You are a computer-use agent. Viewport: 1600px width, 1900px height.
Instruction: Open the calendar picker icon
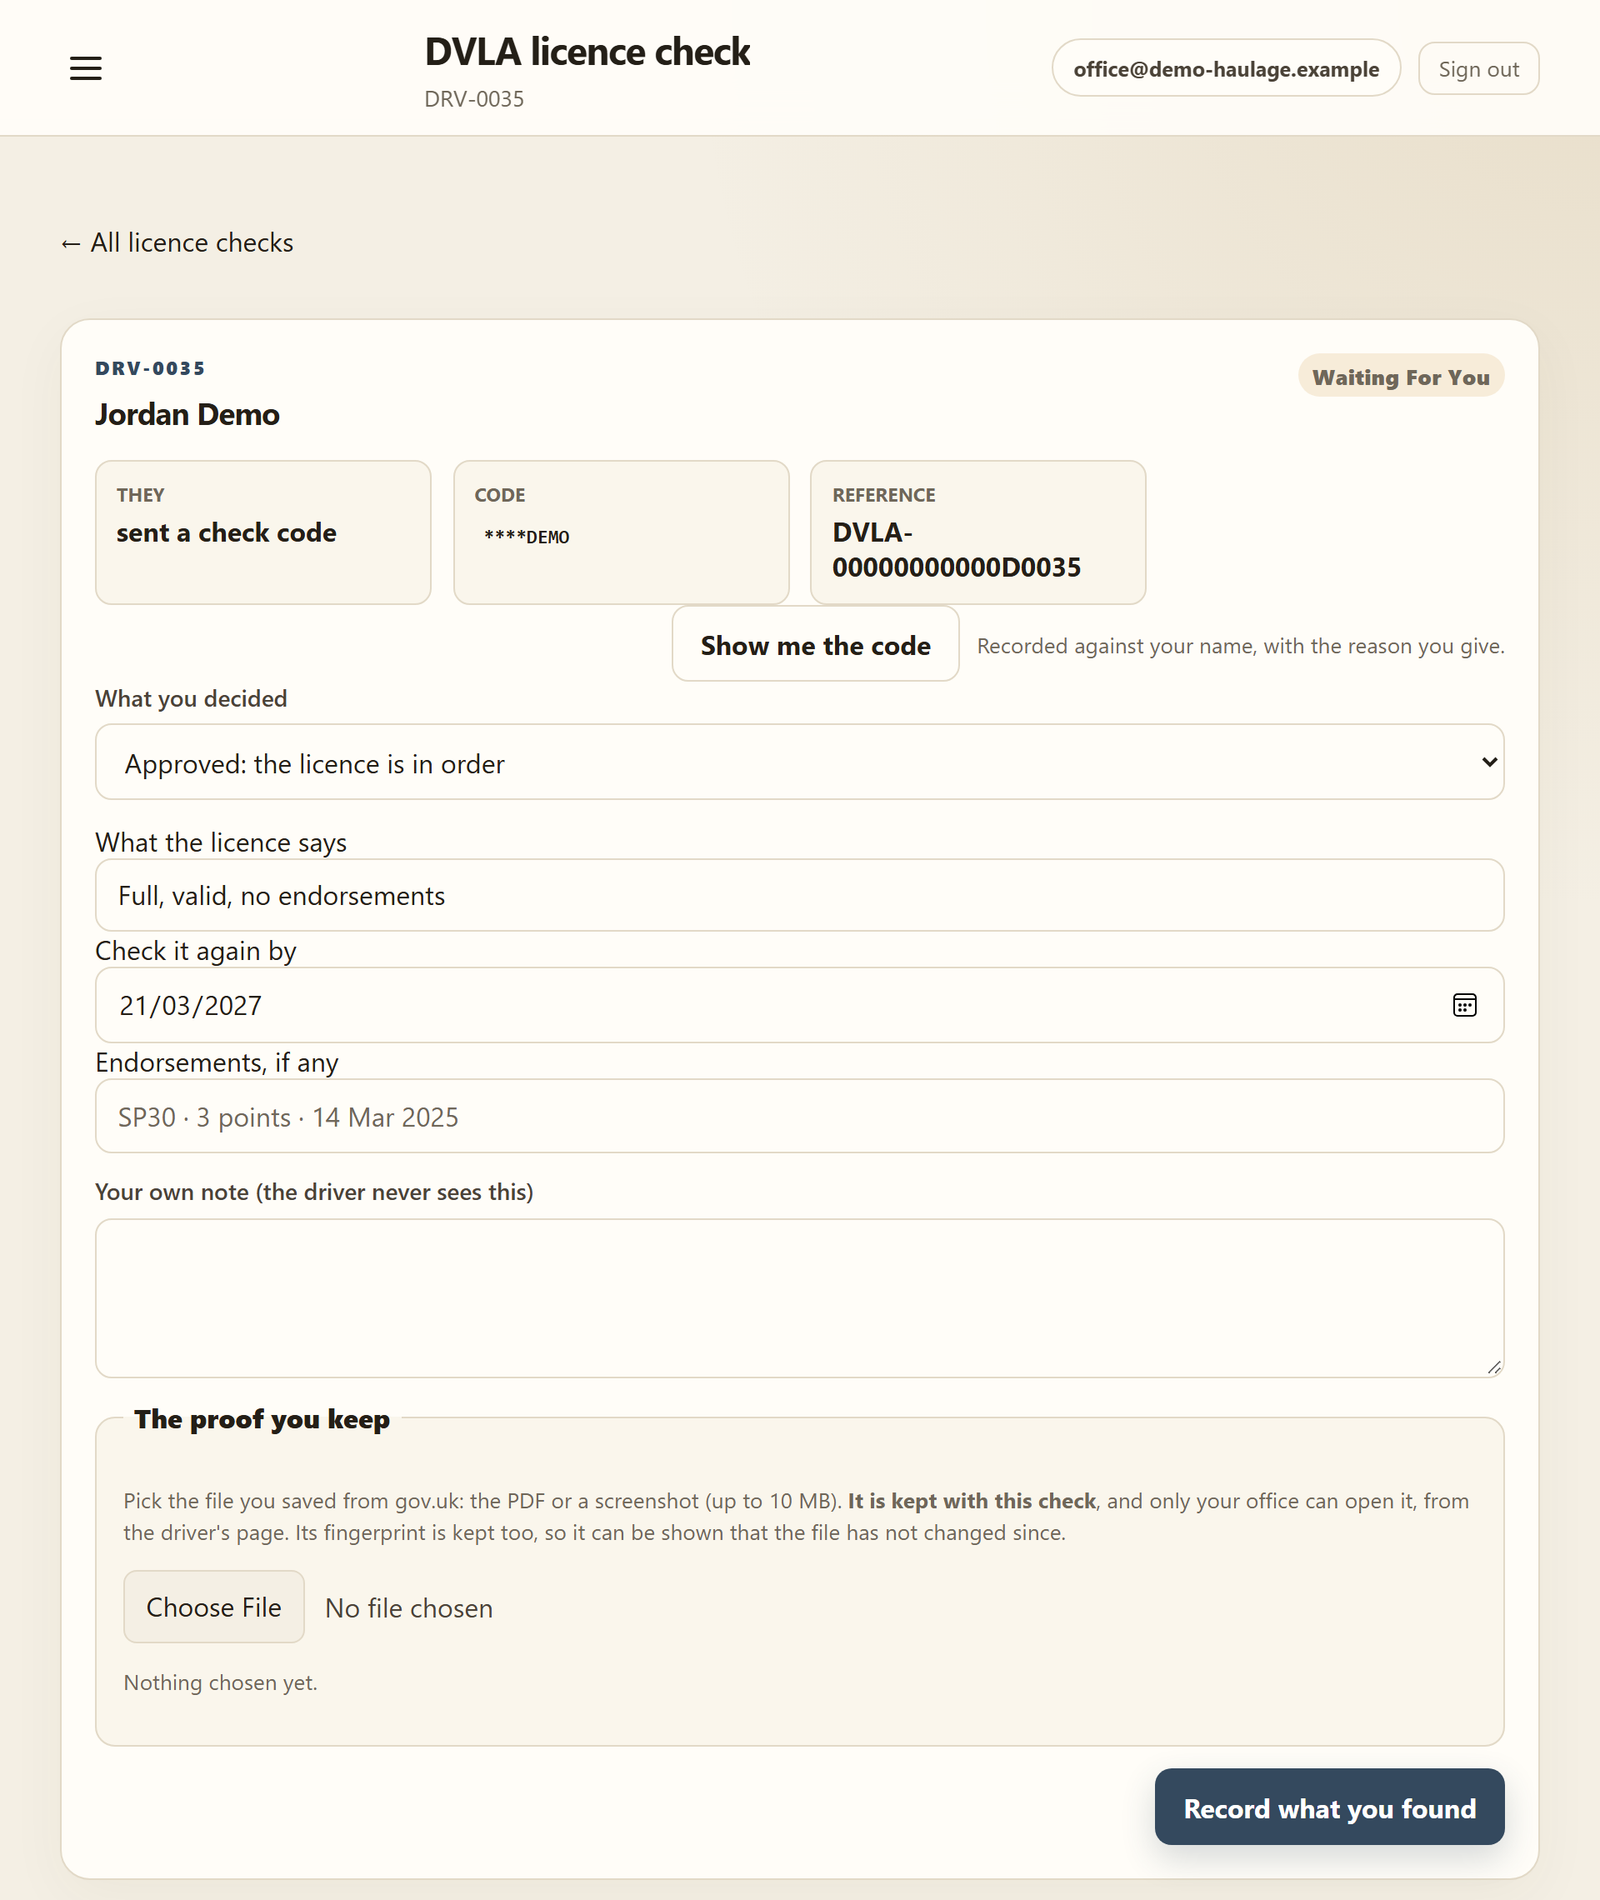[1464, 1005]
